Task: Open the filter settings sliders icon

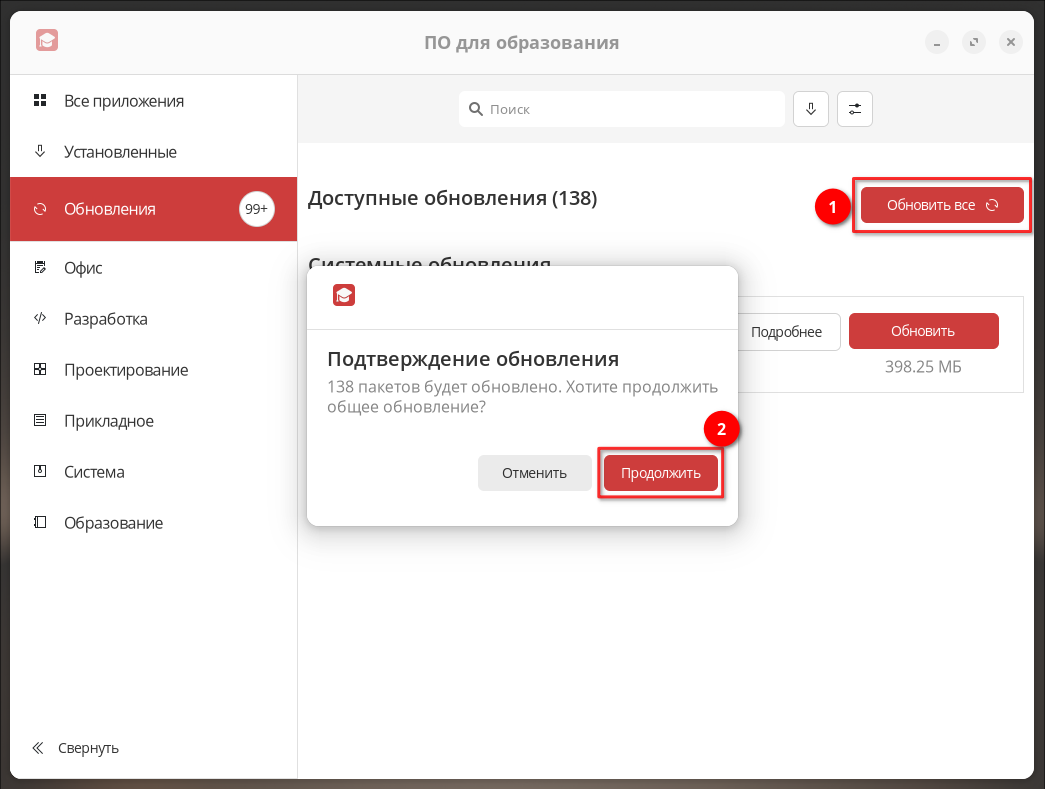Action: [x=855, y=109]
